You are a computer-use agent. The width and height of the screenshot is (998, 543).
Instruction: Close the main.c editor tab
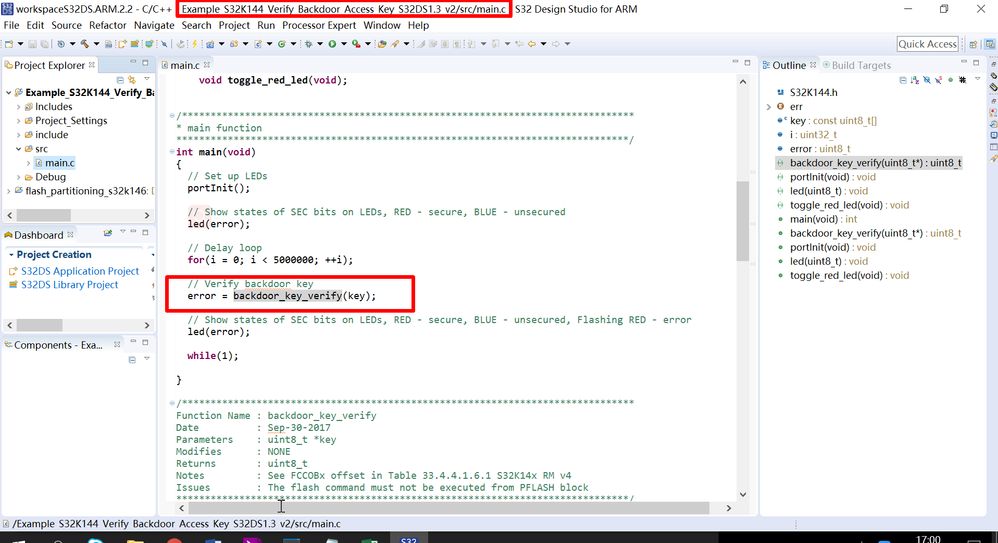point(207,65)
